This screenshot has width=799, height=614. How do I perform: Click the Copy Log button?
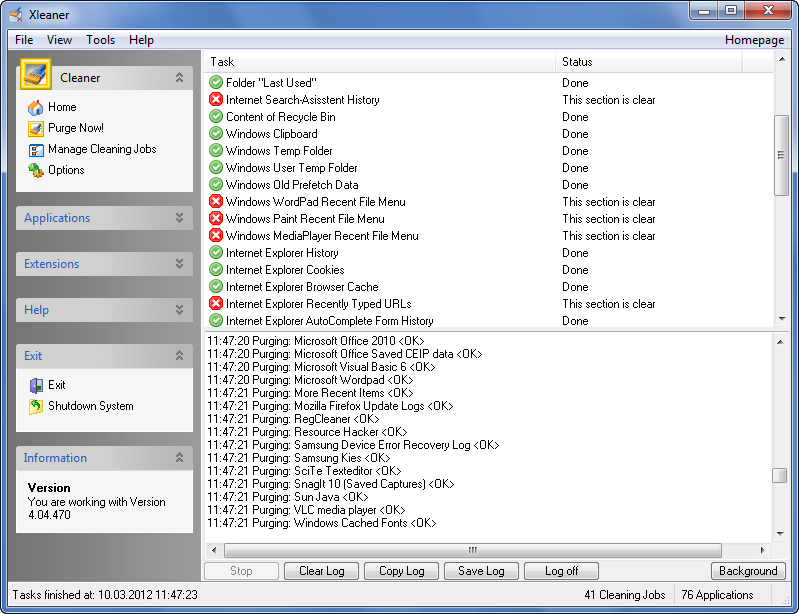(x=402, y=571)
